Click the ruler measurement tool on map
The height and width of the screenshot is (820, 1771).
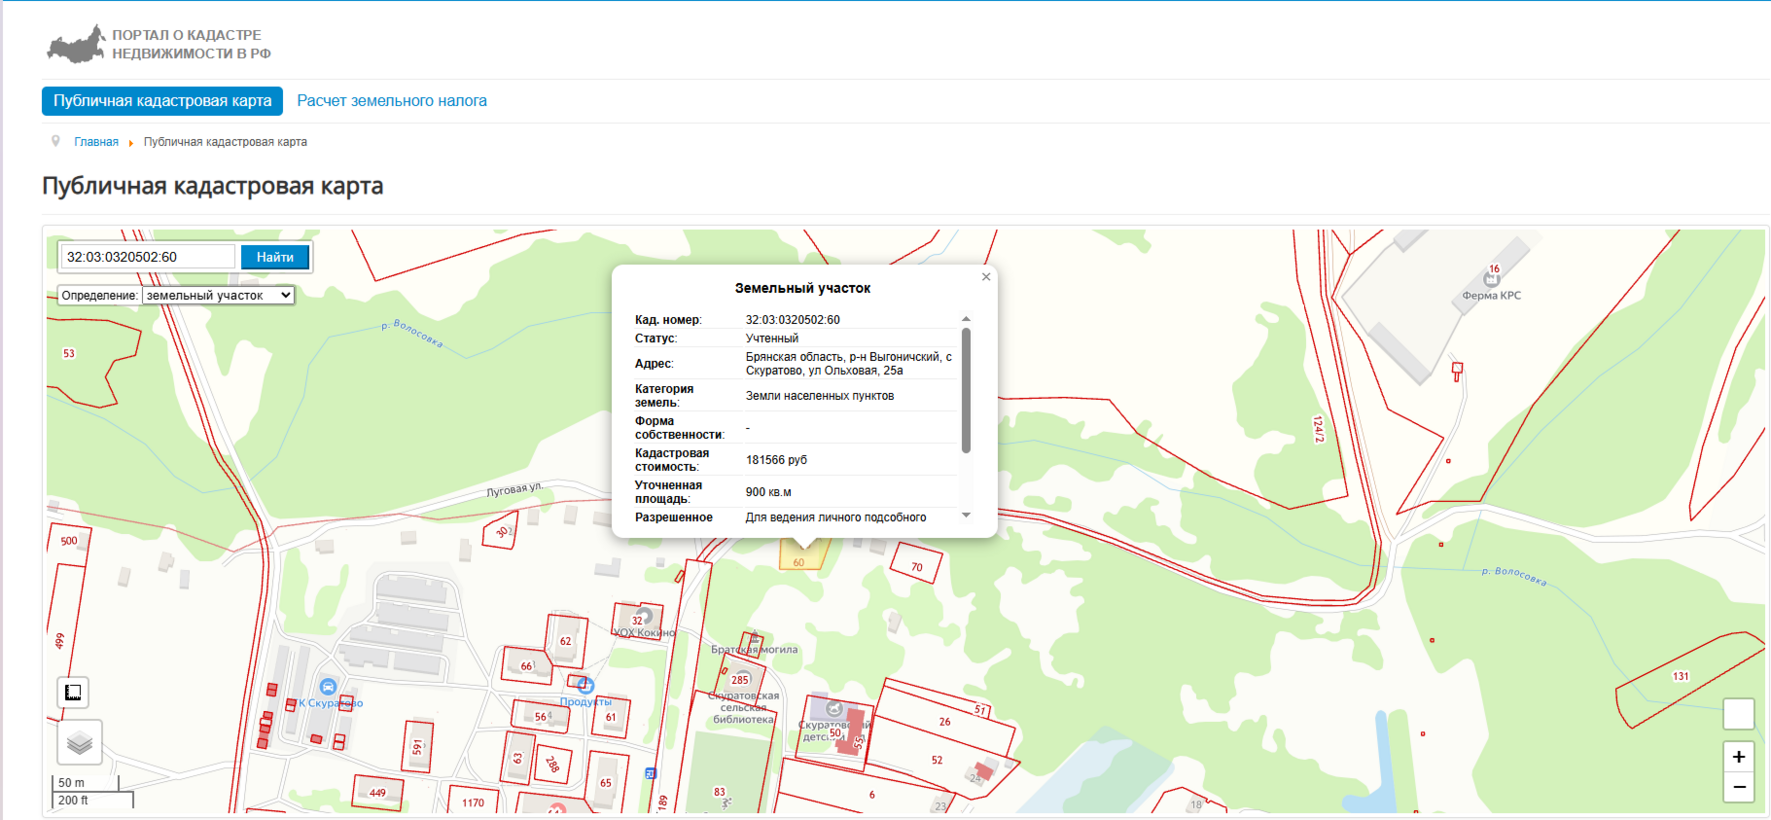pyautogui.click(x=73, y=692)
